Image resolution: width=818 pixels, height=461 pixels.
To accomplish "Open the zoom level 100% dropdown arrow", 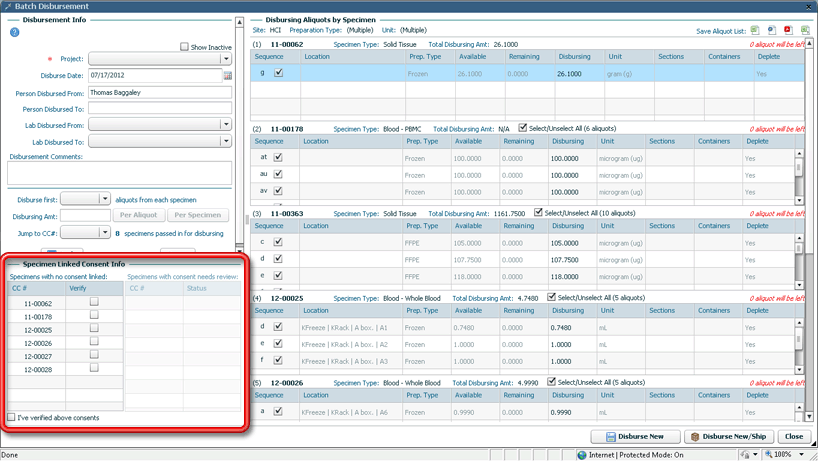I will [x=801, y=455].
